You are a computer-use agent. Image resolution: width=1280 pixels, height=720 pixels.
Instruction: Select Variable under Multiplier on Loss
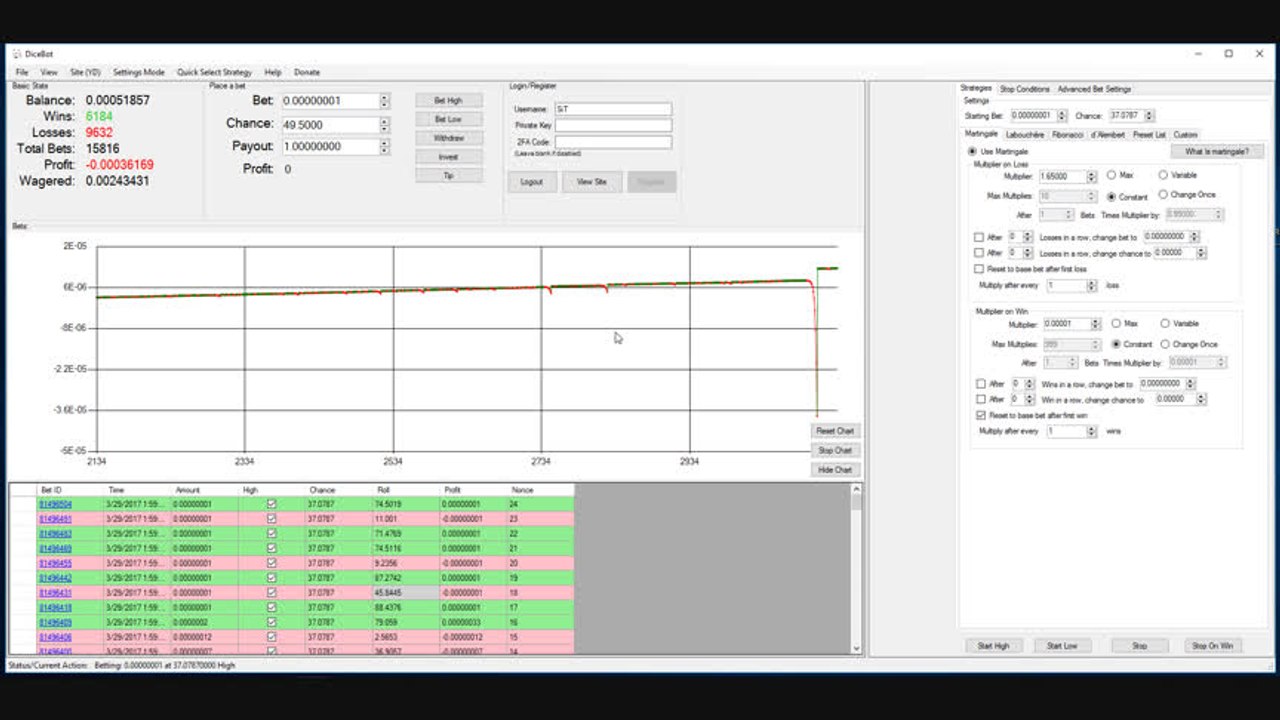[x=1163, y=176]
